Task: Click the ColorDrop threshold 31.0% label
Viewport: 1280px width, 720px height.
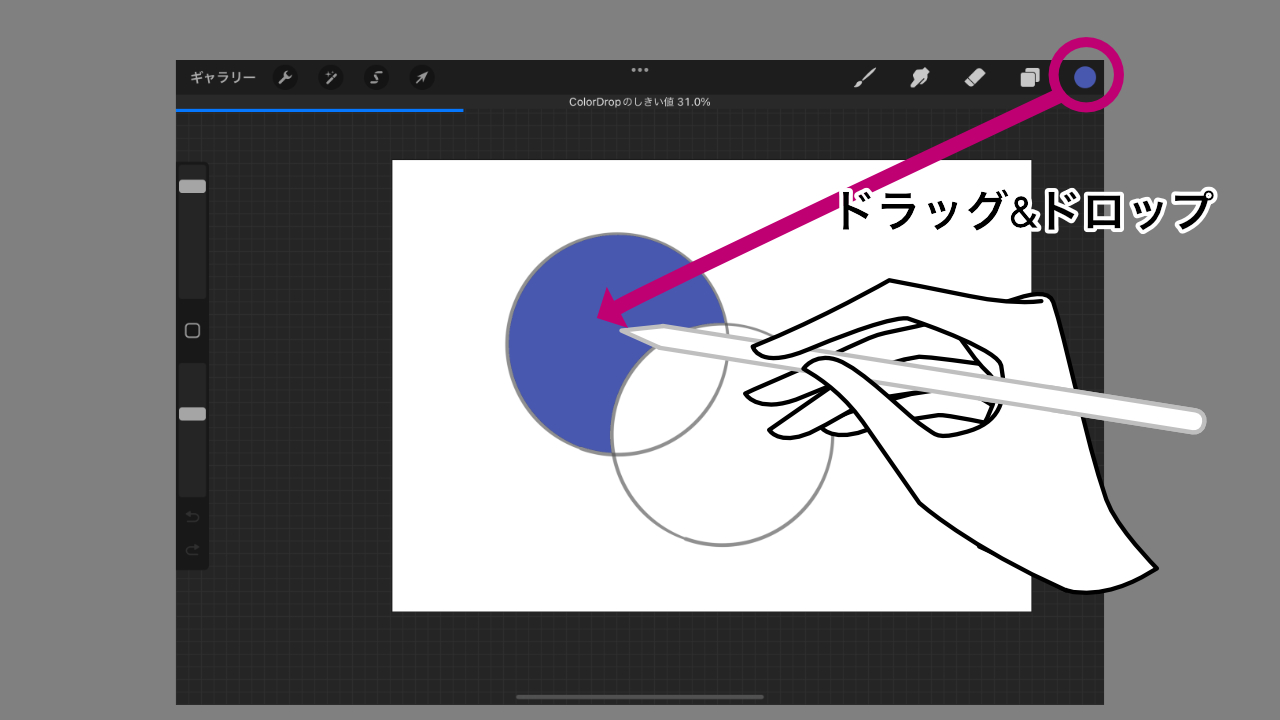Action: click(640, 102)
